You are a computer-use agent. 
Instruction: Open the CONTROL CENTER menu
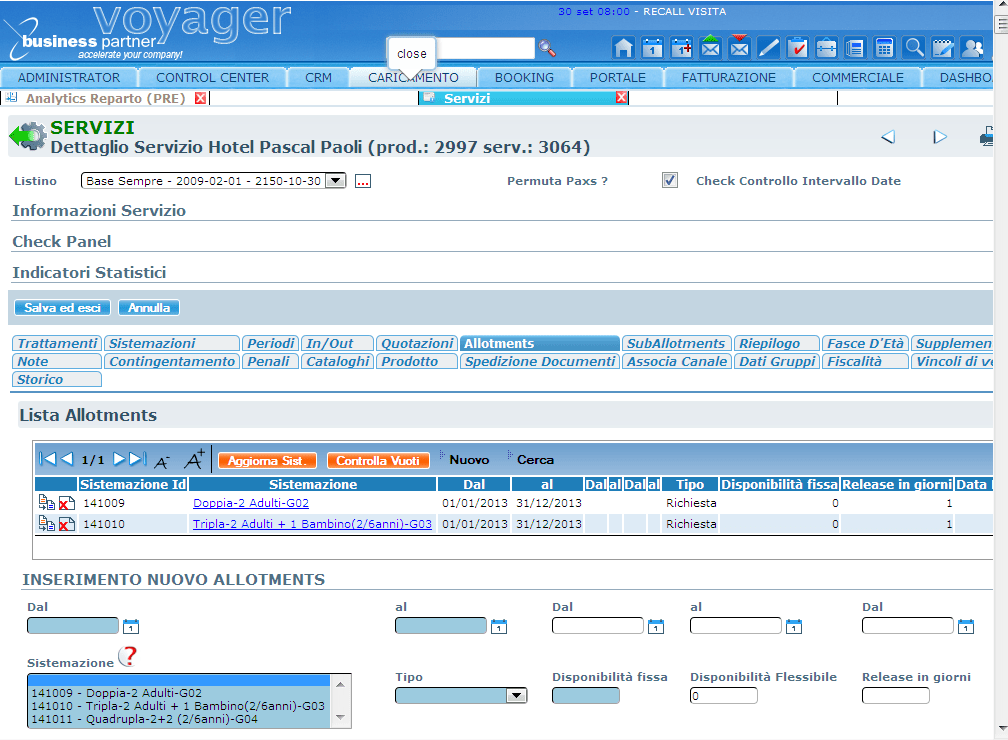(x=212, y=78)
